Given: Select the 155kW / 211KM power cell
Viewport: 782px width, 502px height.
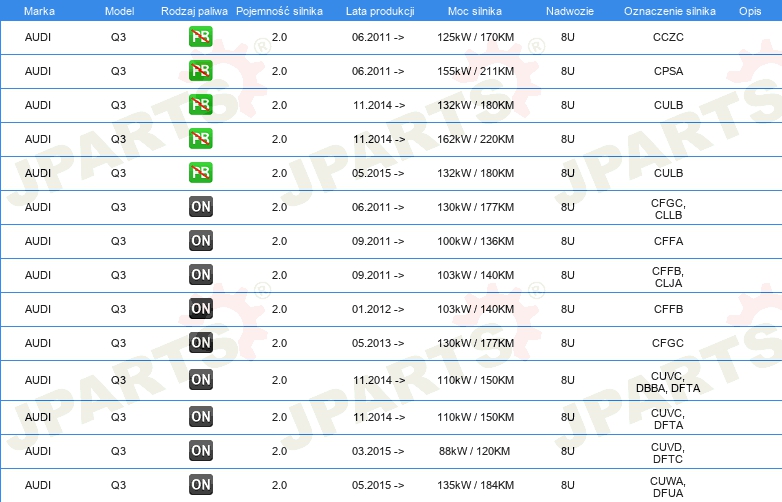Looking at the screenshot, I should 475,71.
